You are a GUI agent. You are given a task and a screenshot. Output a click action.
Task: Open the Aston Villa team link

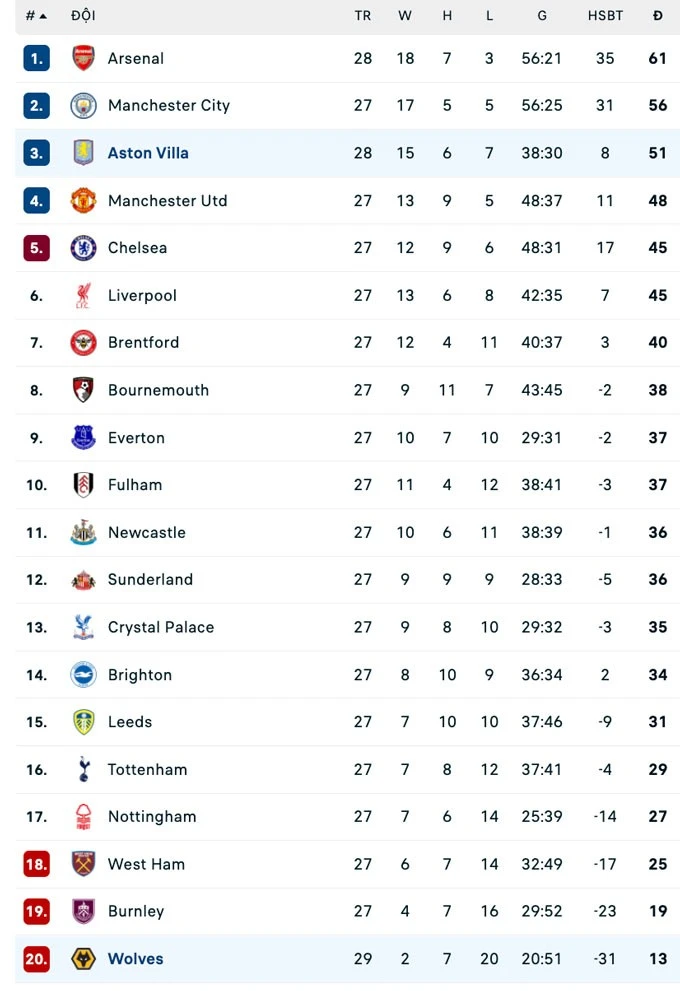(x=148, y=153)
